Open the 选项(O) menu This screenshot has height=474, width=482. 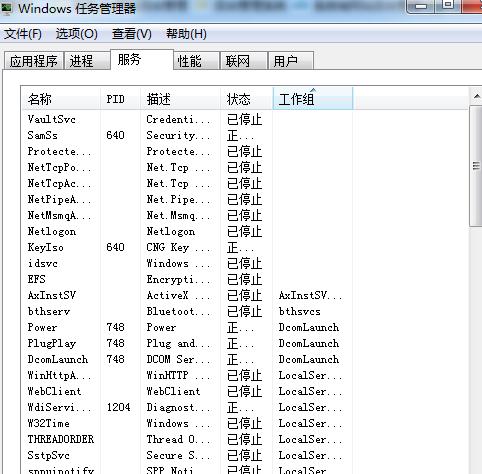click(x=77, y=34)
